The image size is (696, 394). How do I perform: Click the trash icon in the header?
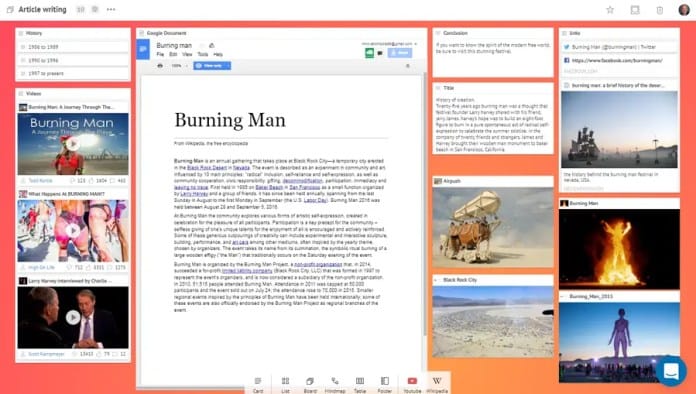click(660, 10)
